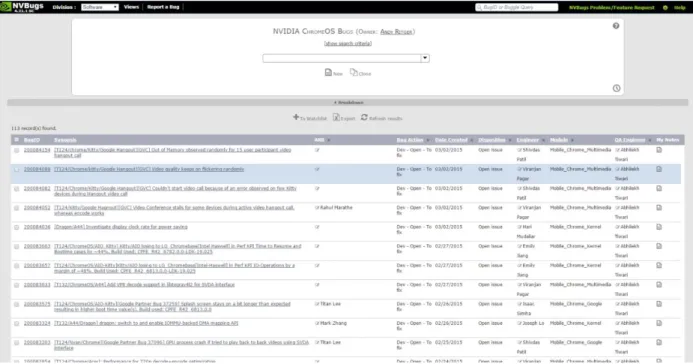Check the box for bug 200084154

pyautogui.click(x=16, y=150)
